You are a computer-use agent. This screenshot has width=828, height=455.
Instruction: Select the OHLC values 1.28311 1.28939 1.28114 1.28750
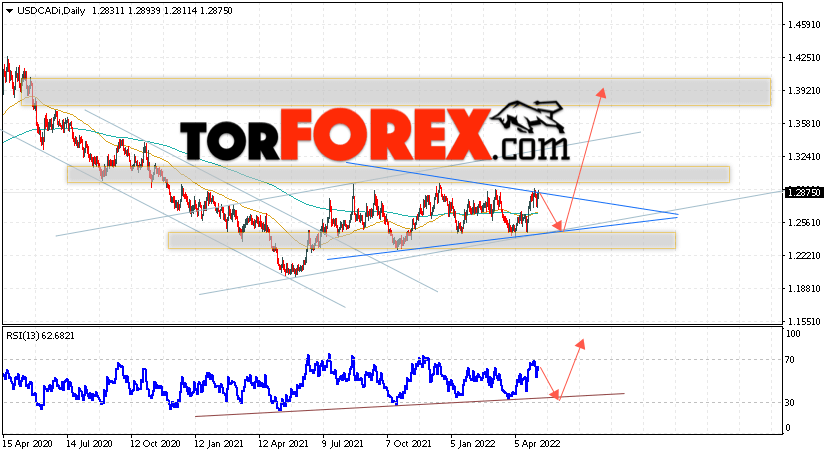[x=162, y=11]
